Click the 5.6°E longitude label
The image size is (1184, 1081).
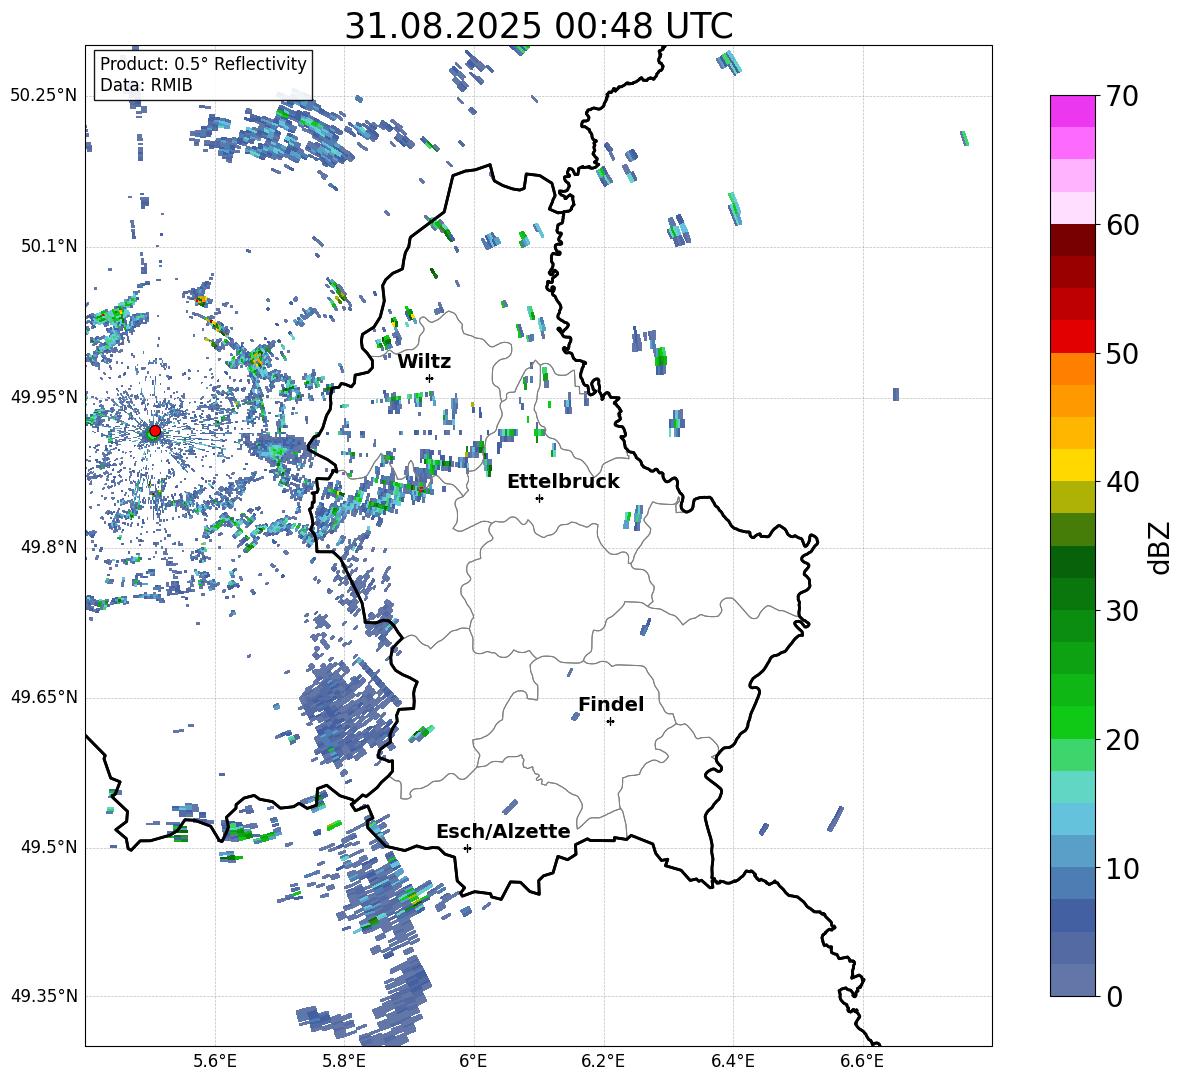[x=215, y=1061]
